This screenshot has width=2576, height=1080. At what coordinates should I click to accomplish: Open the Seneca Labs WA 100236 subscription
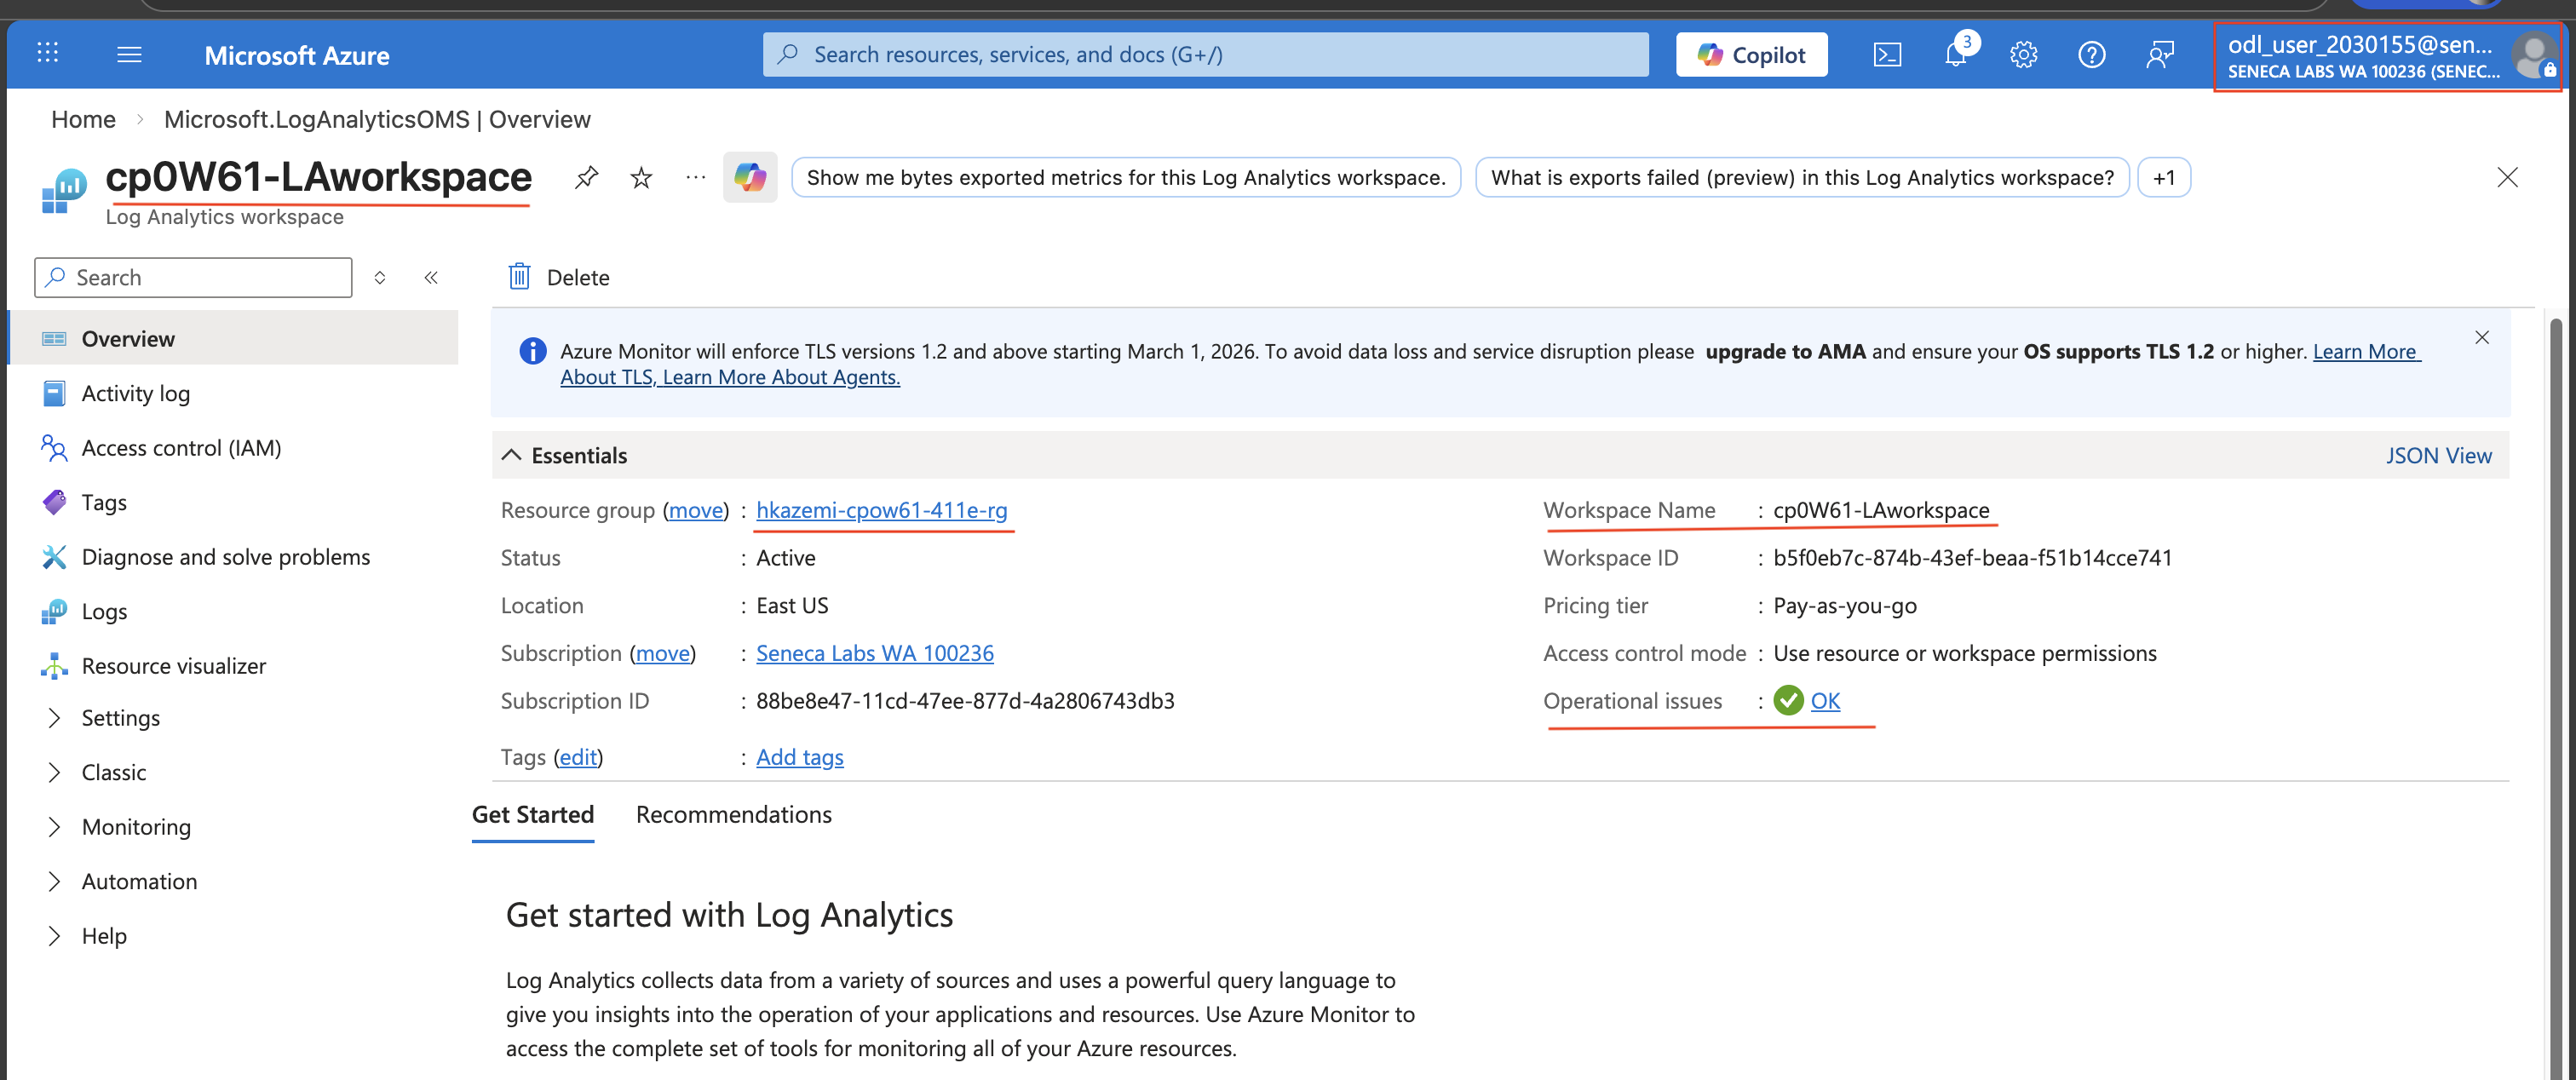[x=875, y=653]
